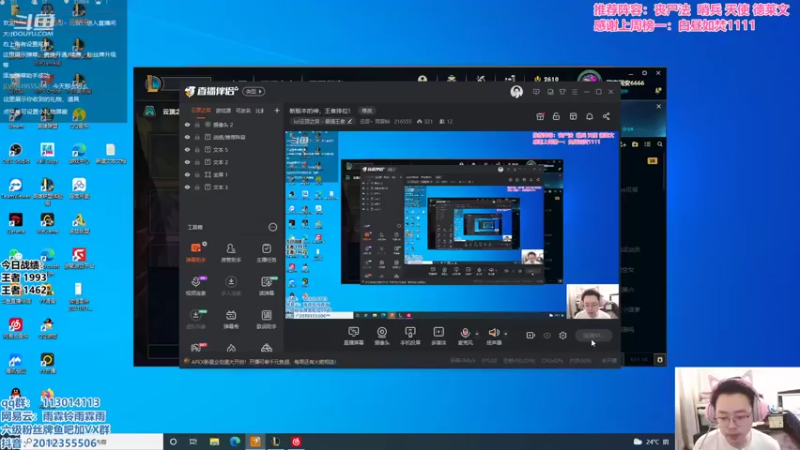Open the 视频连麦 video co-stream tool
The width and height of the screenshot is (800, 450).
point(195,286)
